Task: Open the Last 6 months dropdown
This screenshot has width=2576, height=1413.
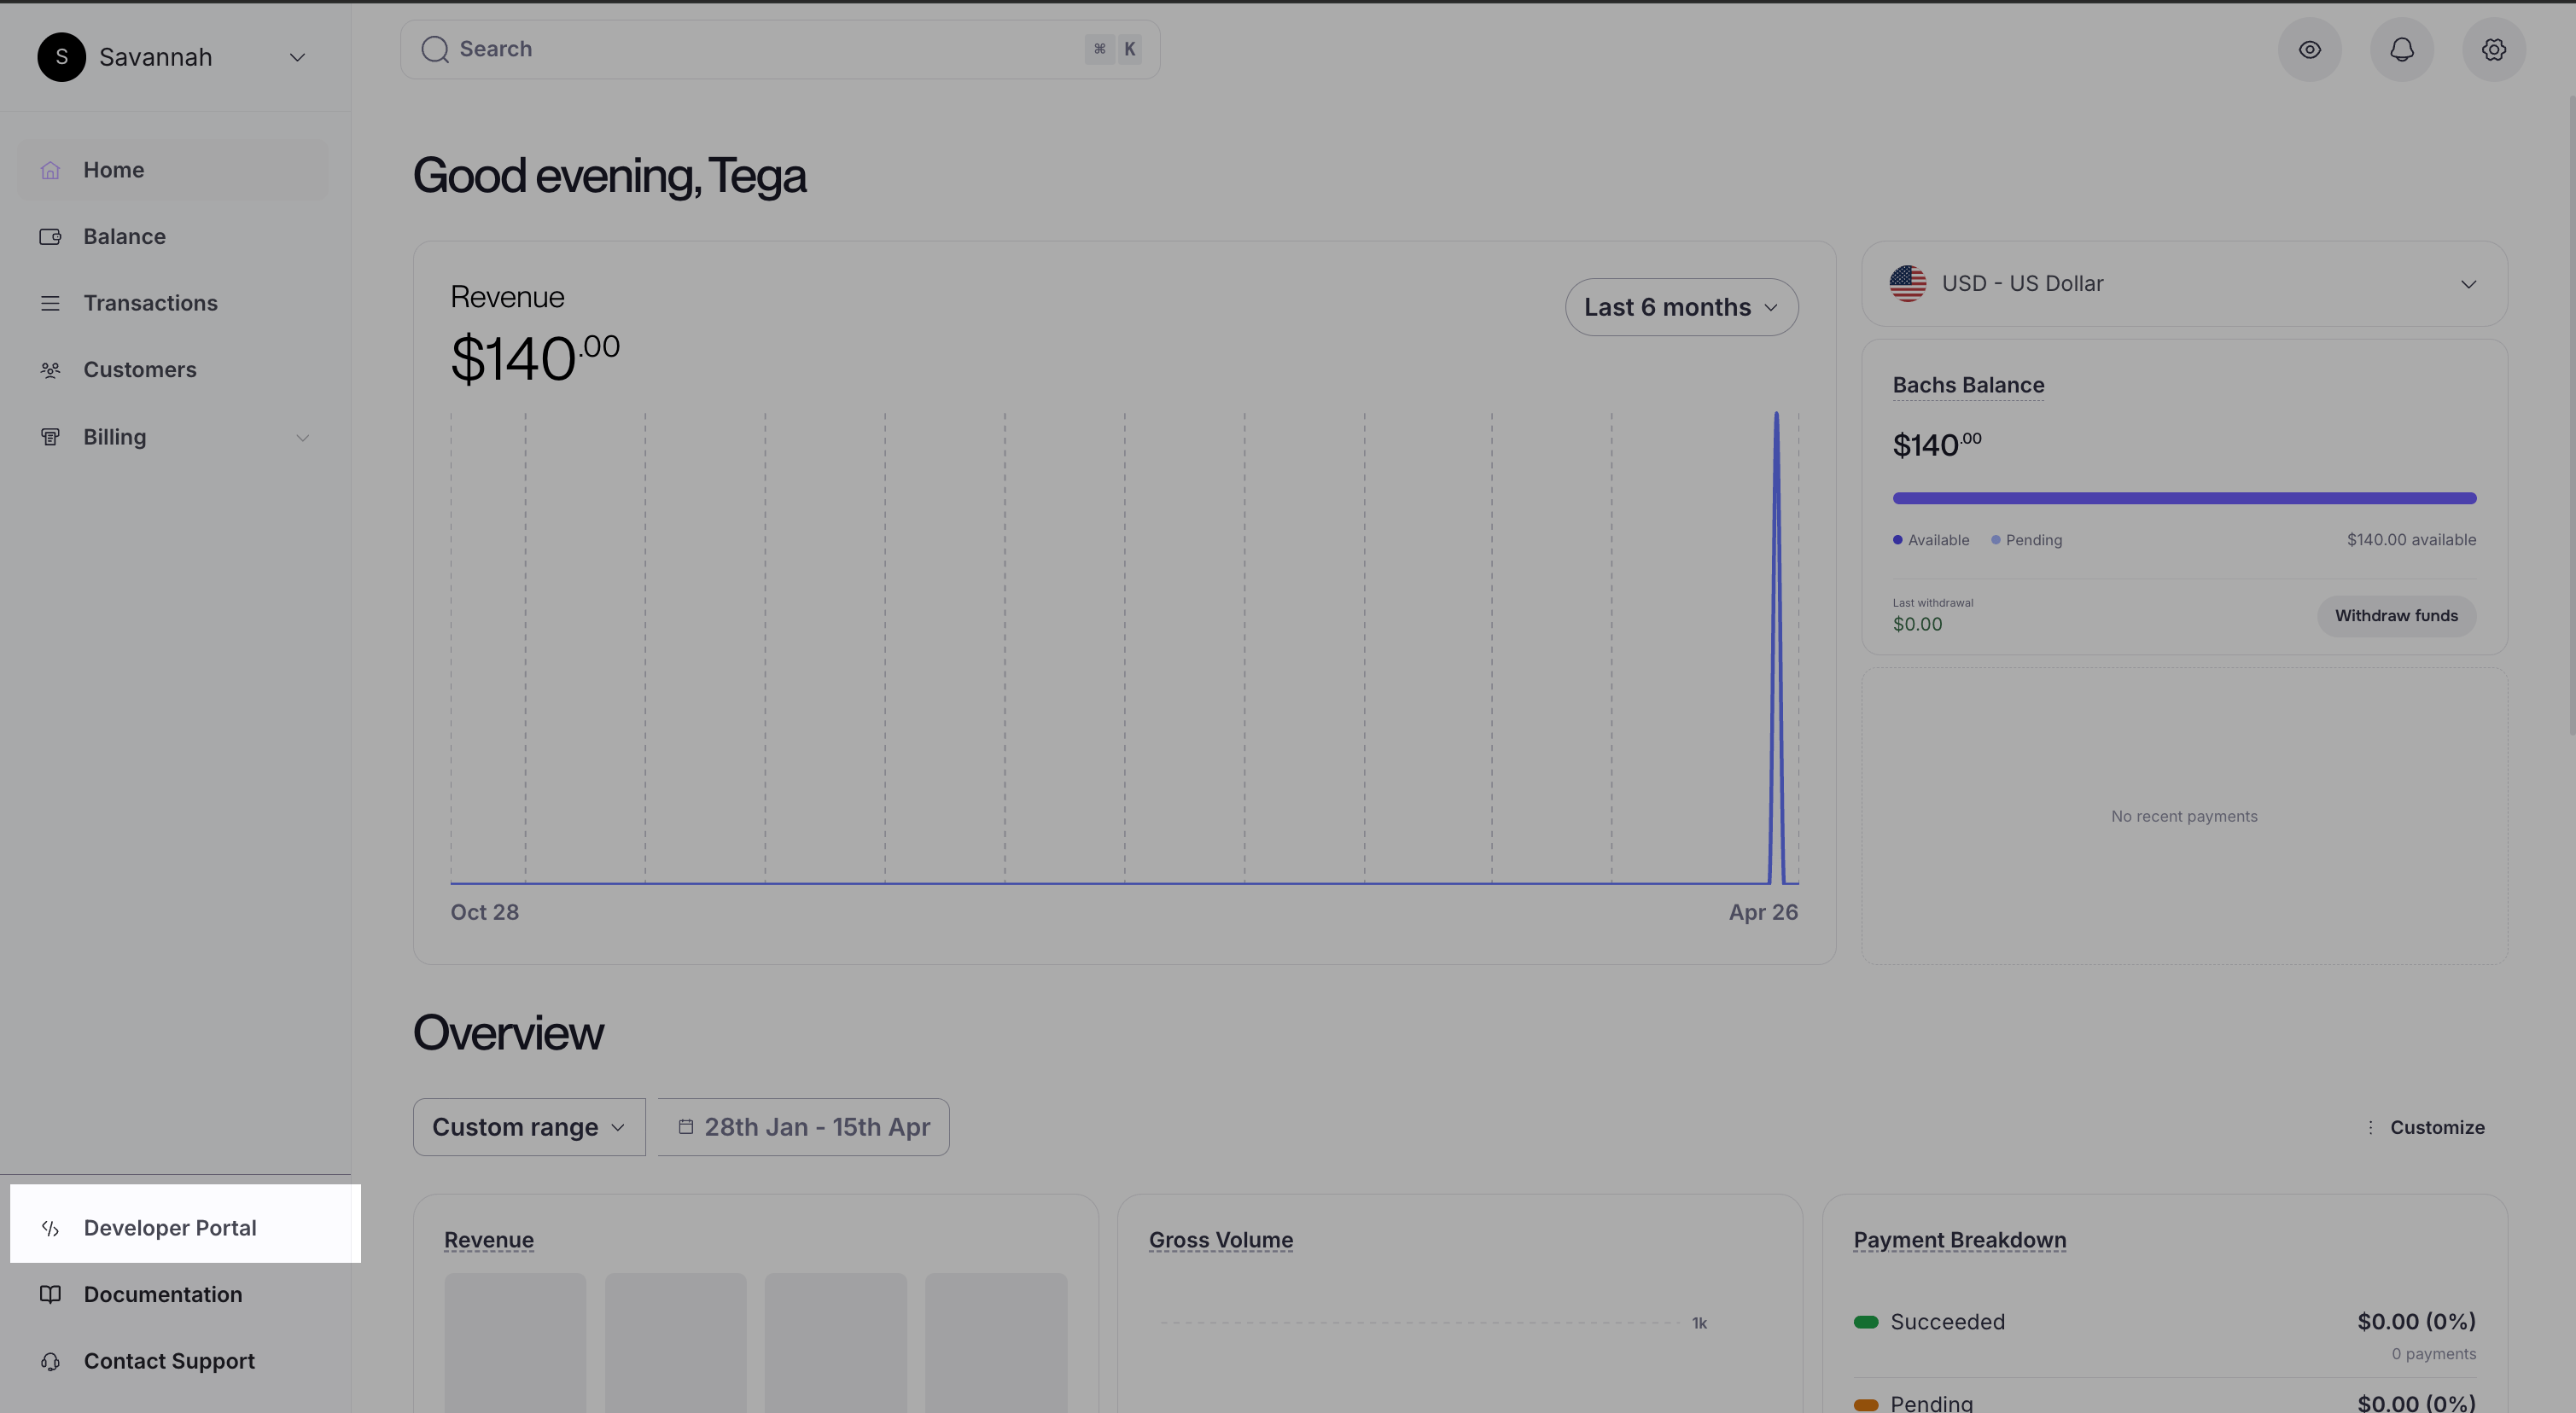Action: pos(1681,307)
